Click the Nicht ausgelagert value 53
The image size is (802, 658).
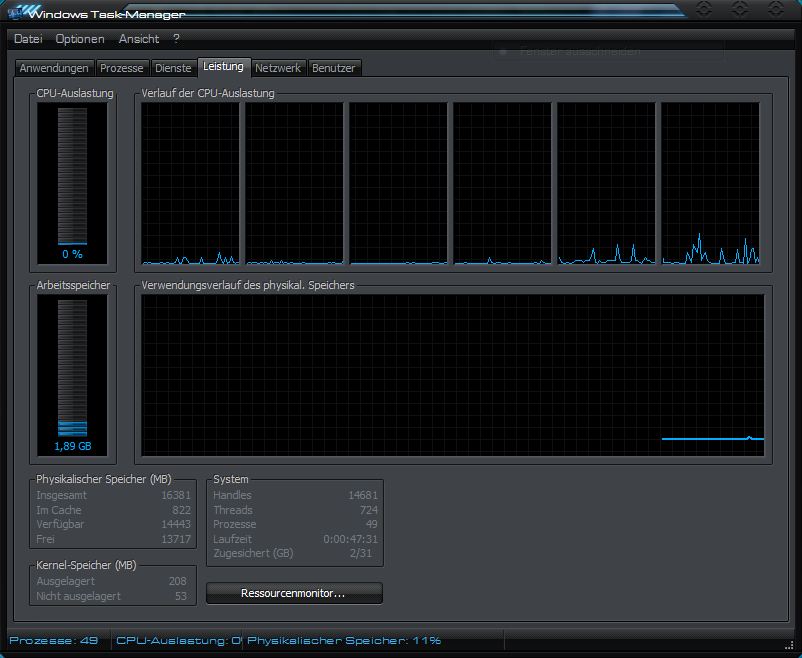[181, 596]
